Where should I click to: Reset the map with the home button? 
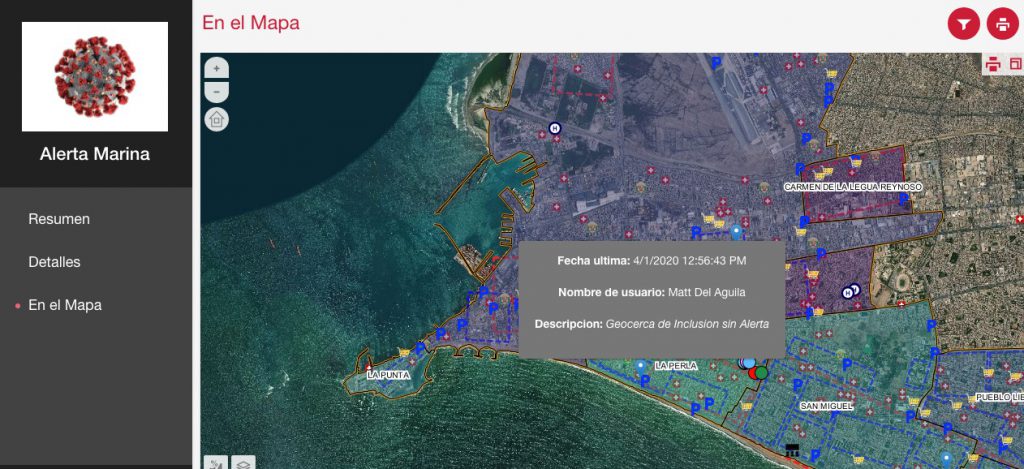pos(217,119)
